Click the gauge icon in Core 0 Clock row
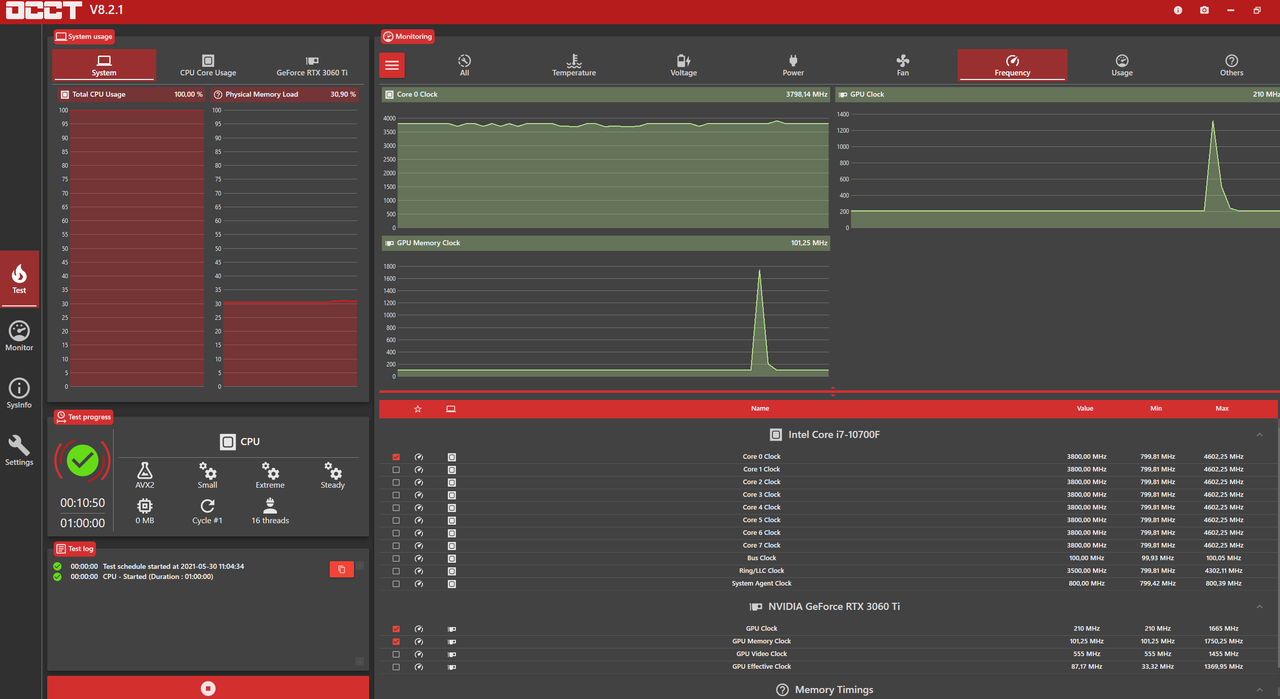 [x=419, y=457]
